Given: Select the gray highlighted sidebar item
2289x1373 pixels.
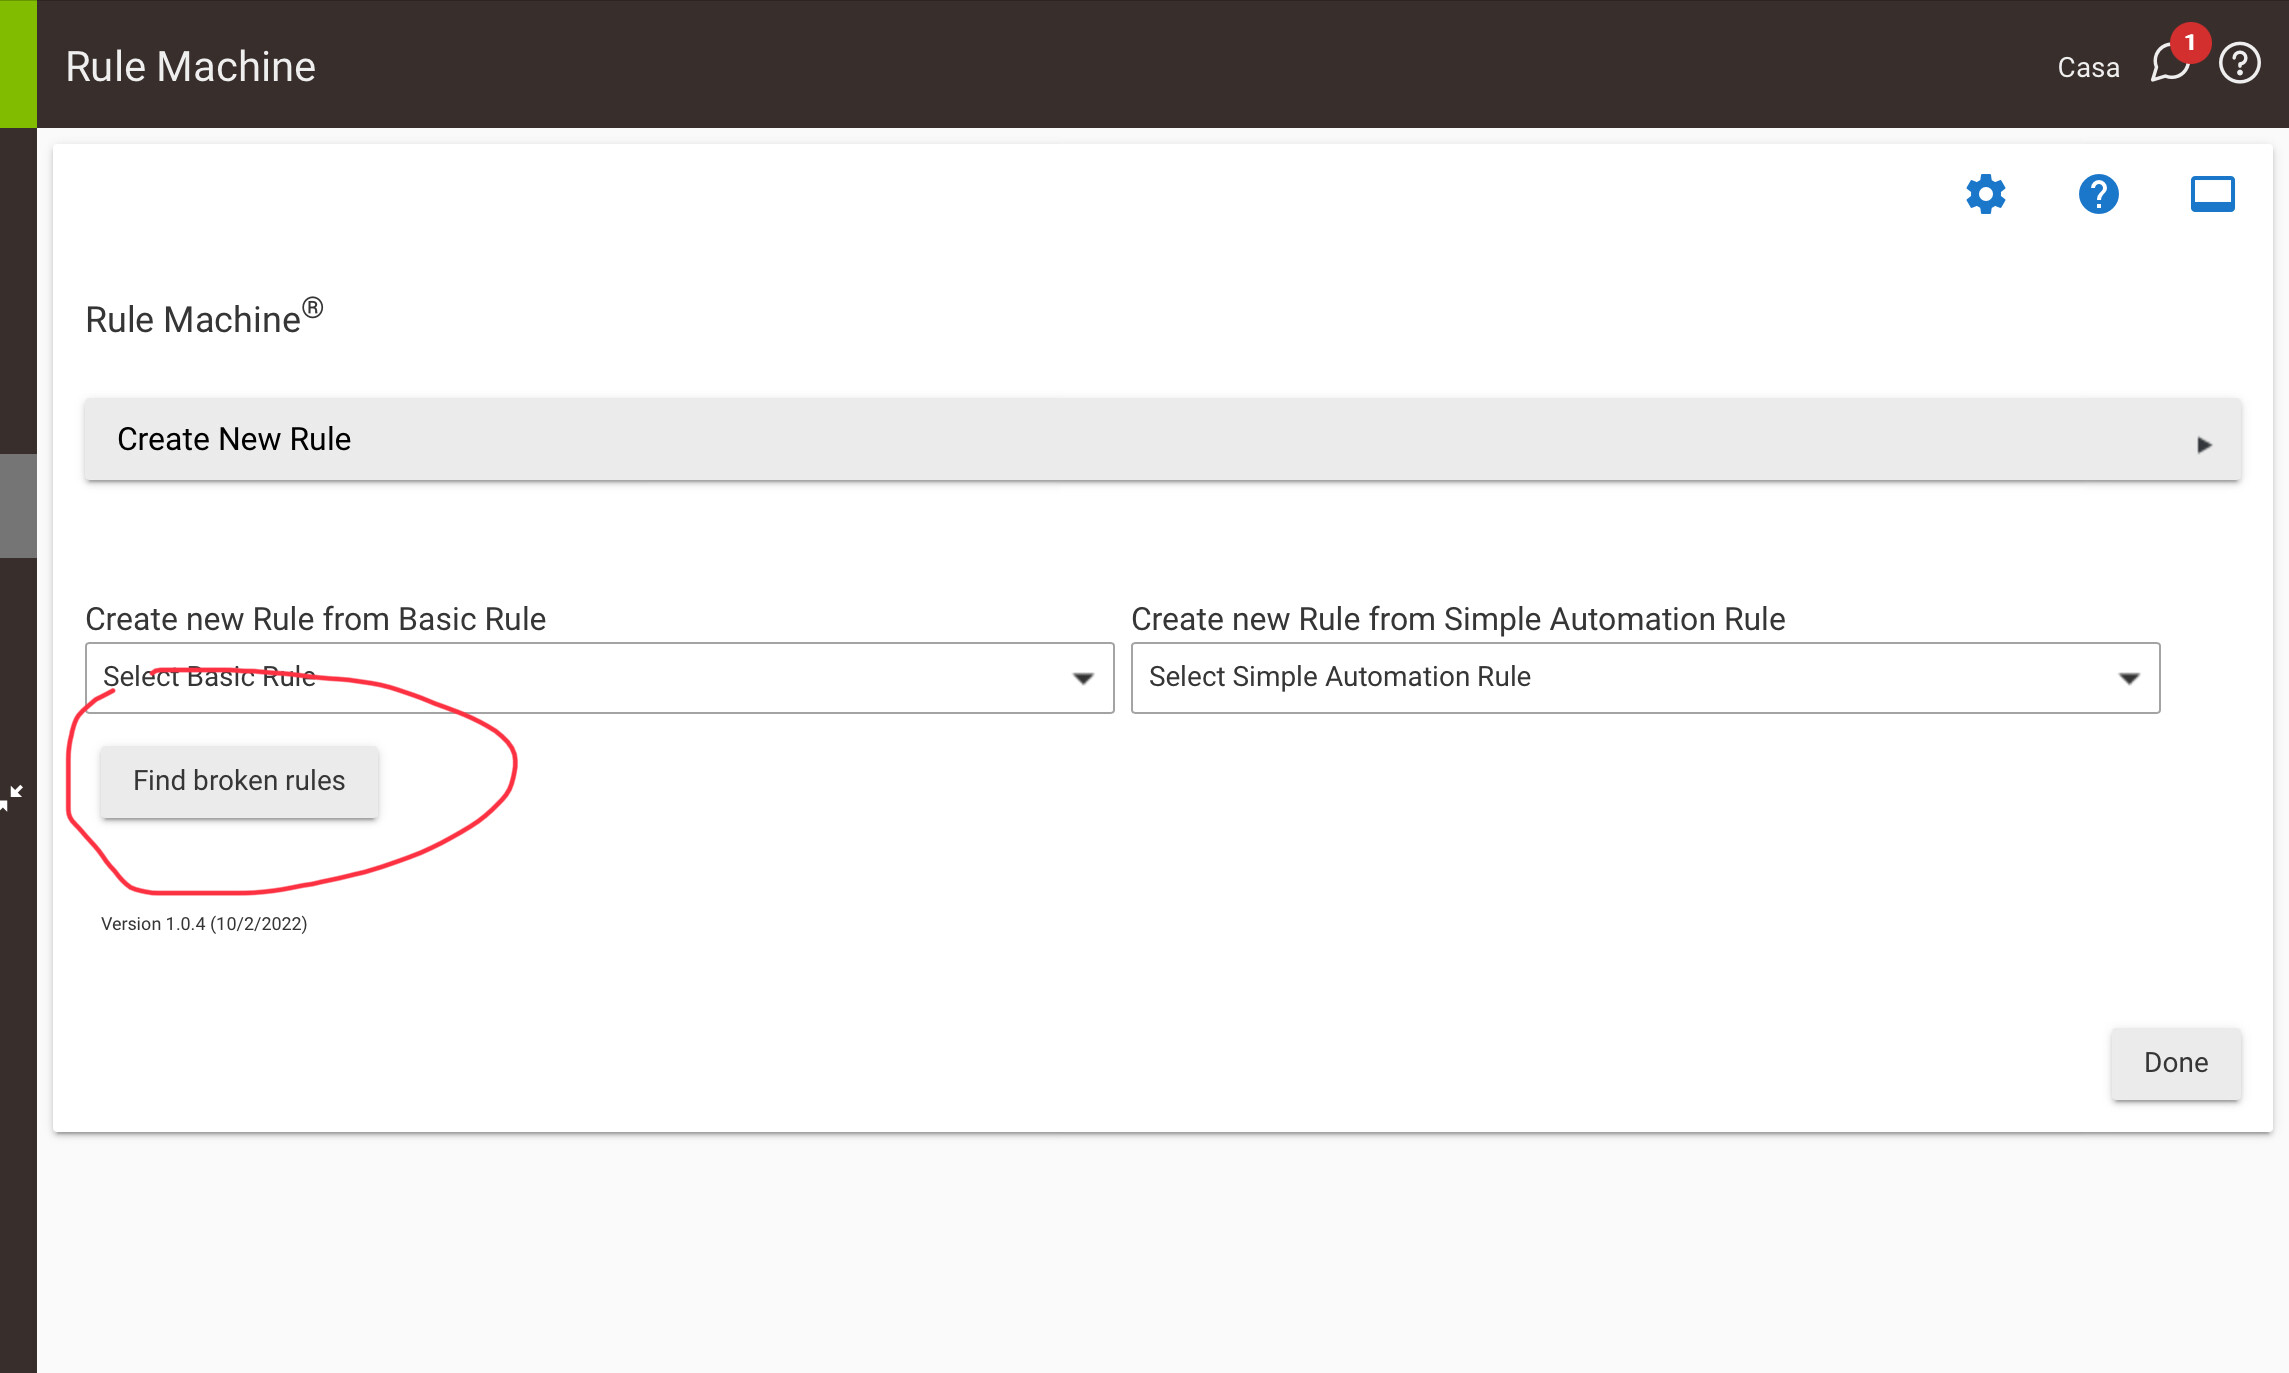Looking at the screenshot, I should (x=18, y=506).
